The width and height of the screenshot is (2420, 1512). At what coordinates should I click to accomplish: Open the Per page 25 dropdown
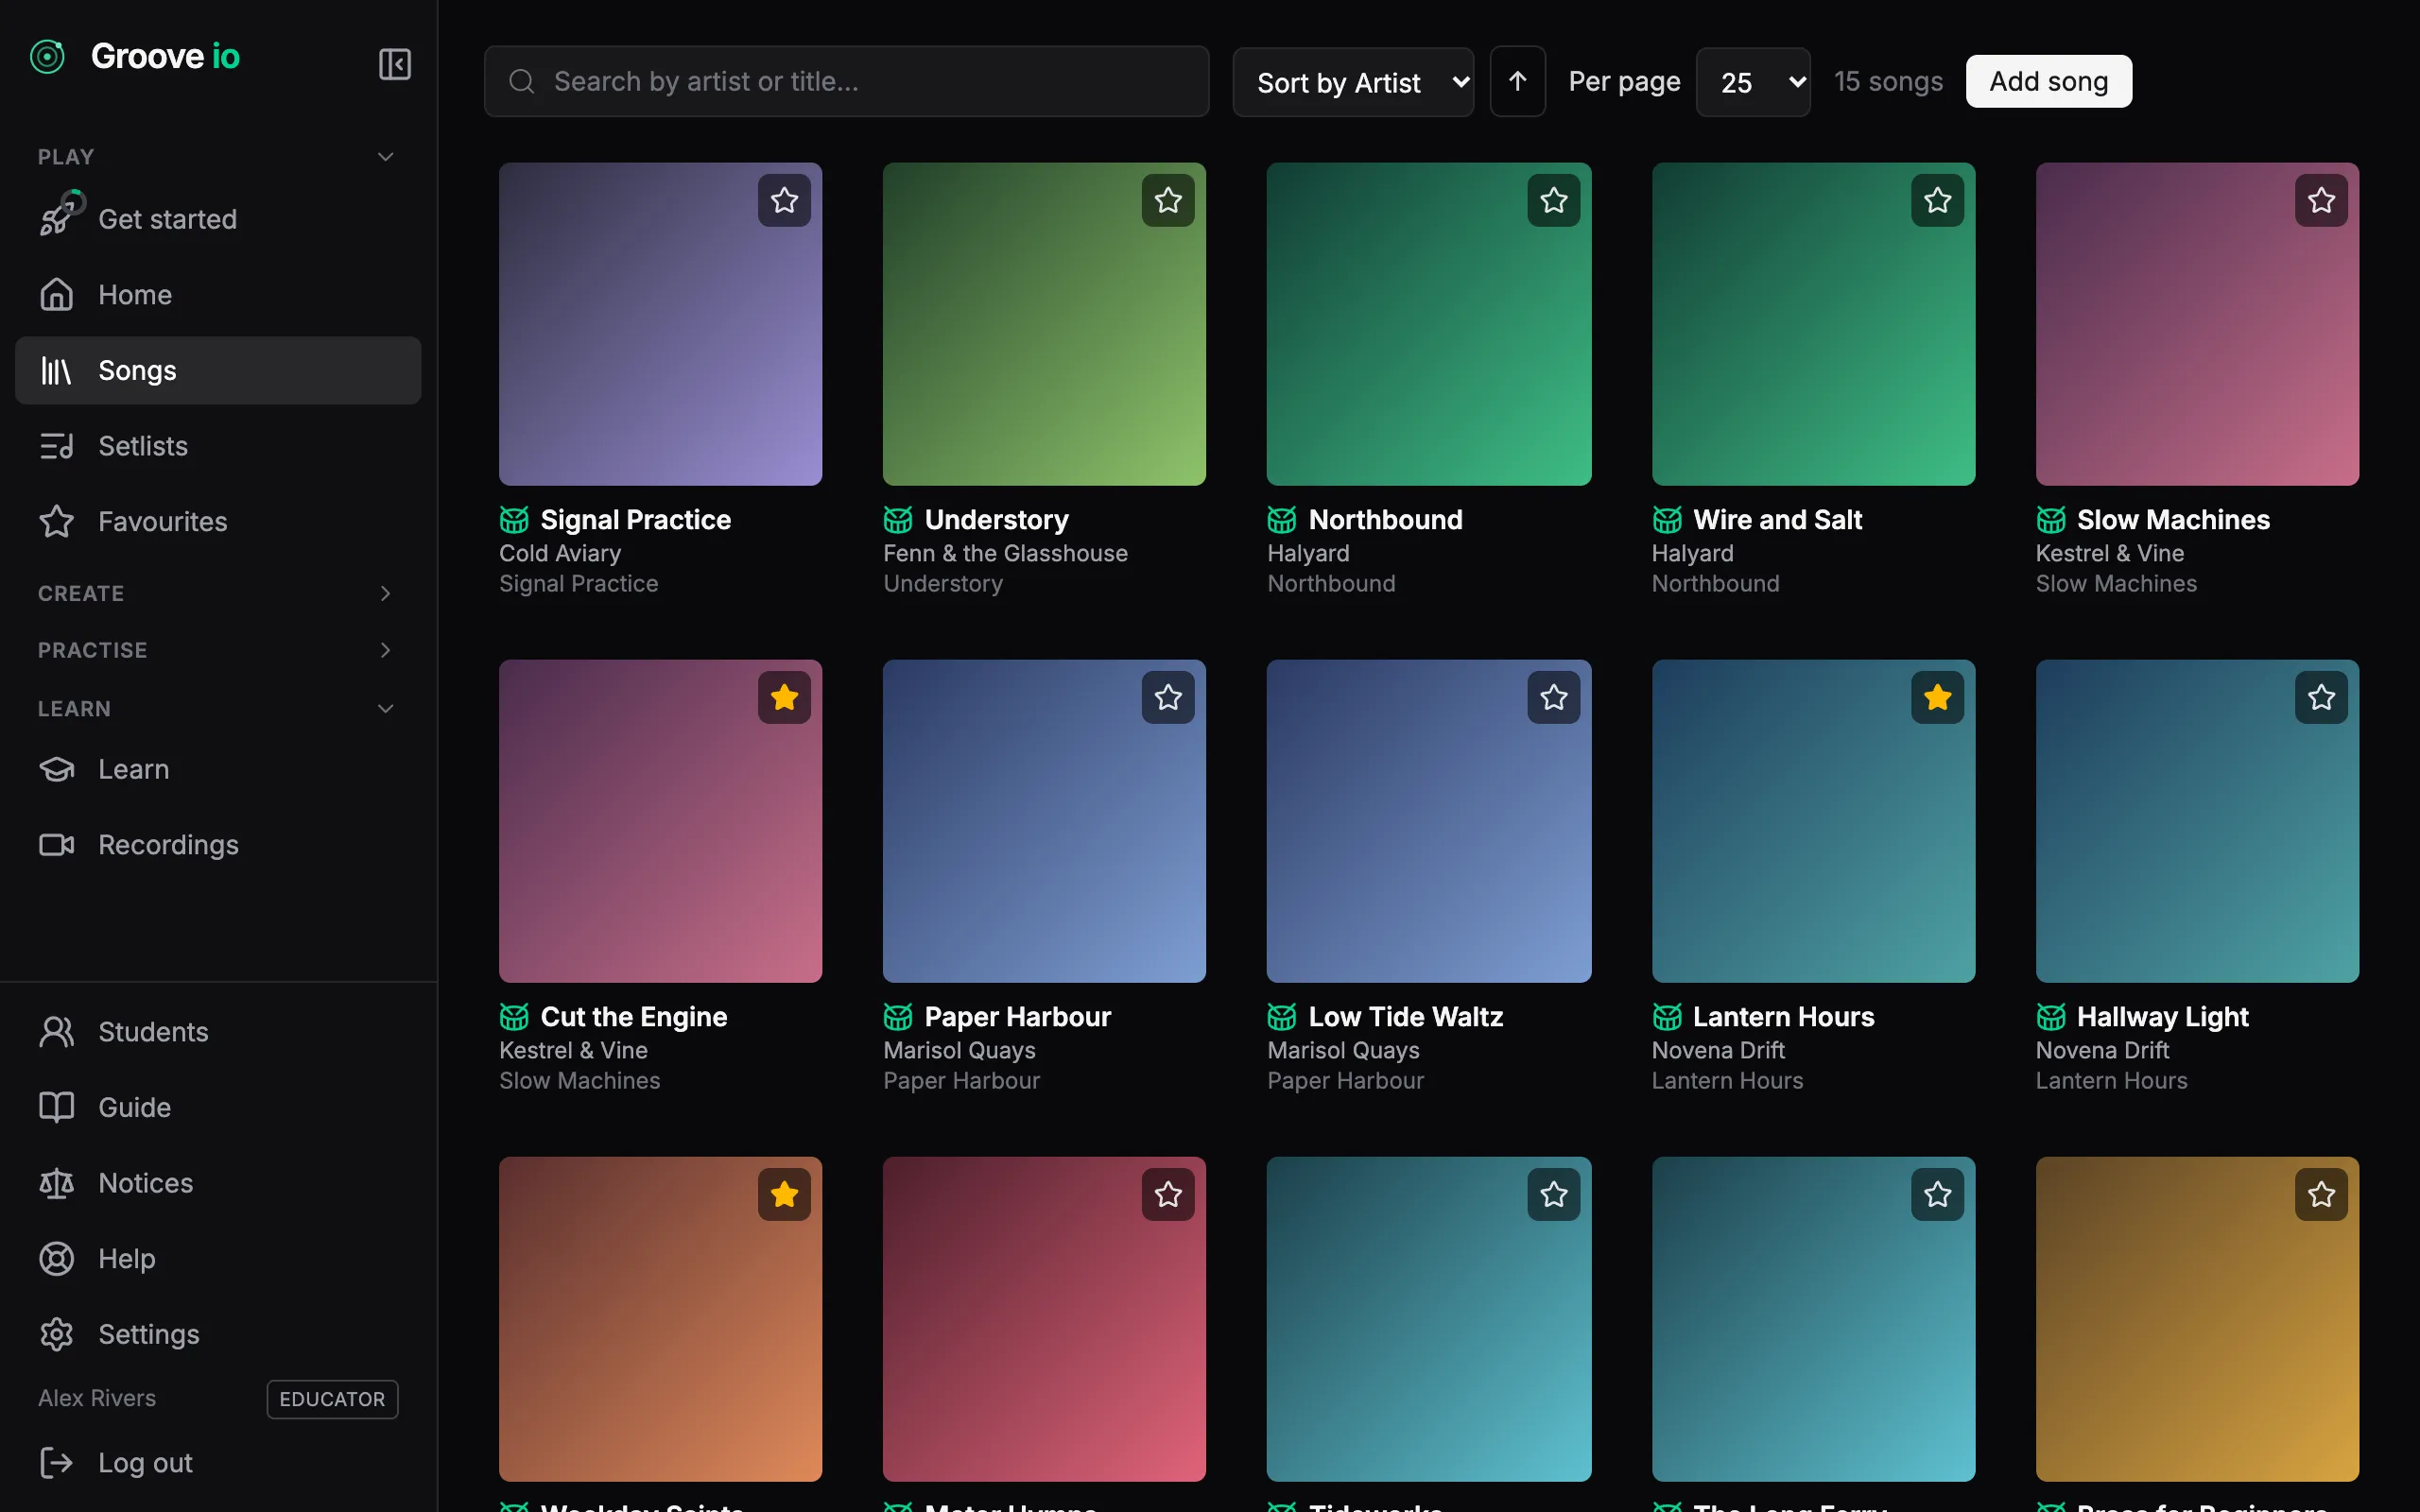(x=1753, y=82)
